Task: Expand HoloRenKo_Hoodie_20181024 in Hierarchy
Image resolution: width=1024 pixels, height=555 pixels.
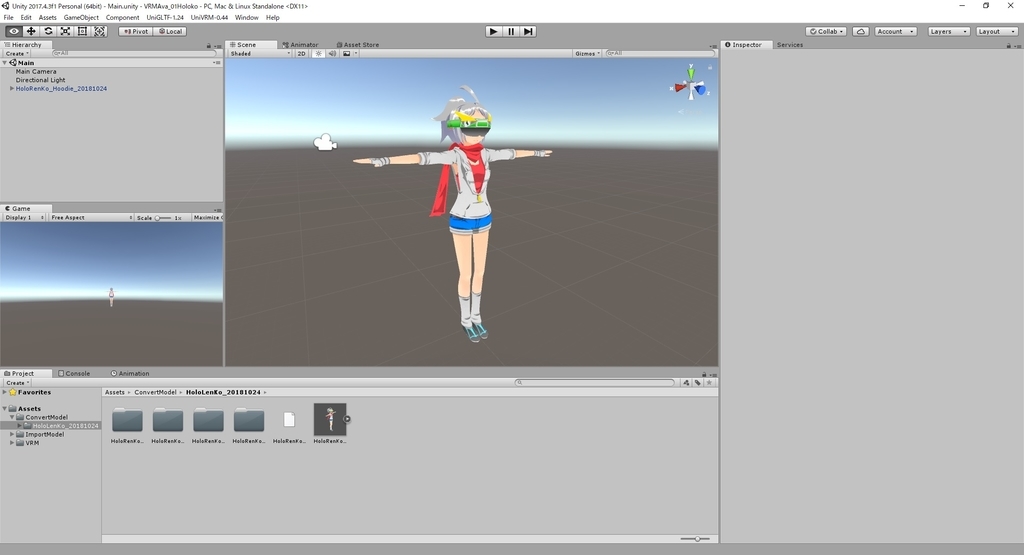Action: click(12, 88)
